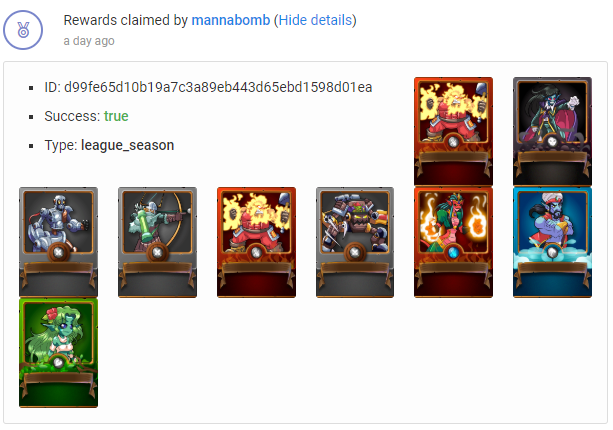
Task: Select the green-haired nymph card
Action: (x=58, y=353)
